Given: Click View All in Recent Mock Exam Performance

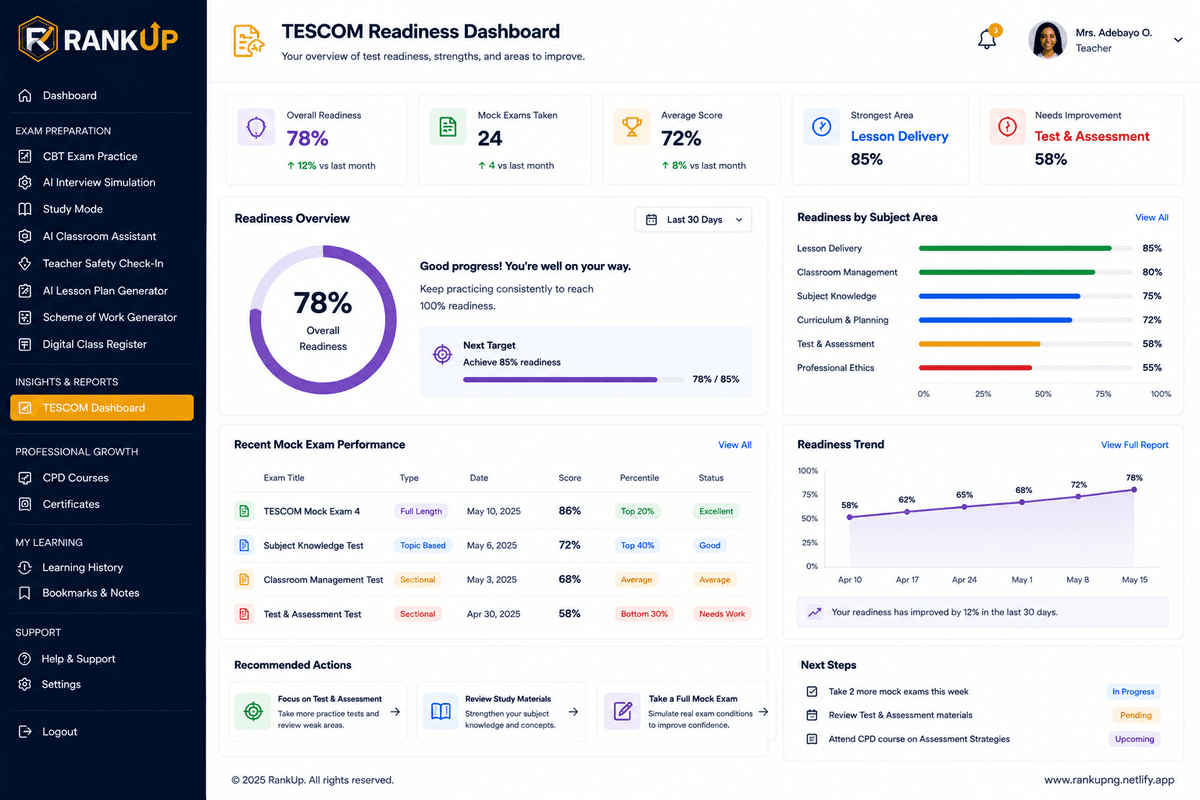Looking at the screenshot, I should [735, 445].
